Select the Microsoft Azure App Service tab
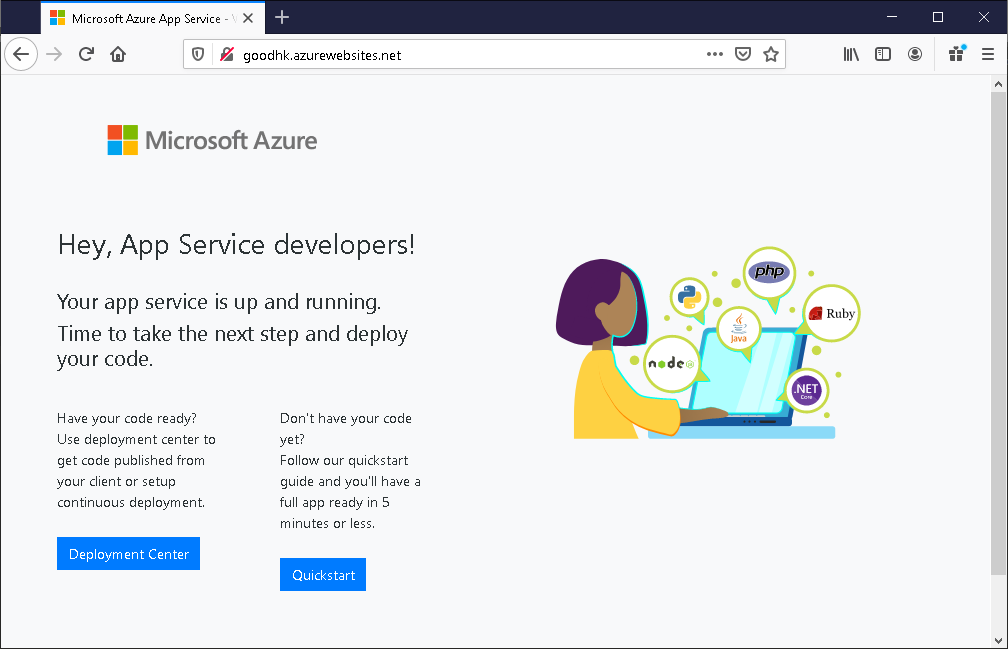This screenshot has width=1008, height=649. point(145,18)
